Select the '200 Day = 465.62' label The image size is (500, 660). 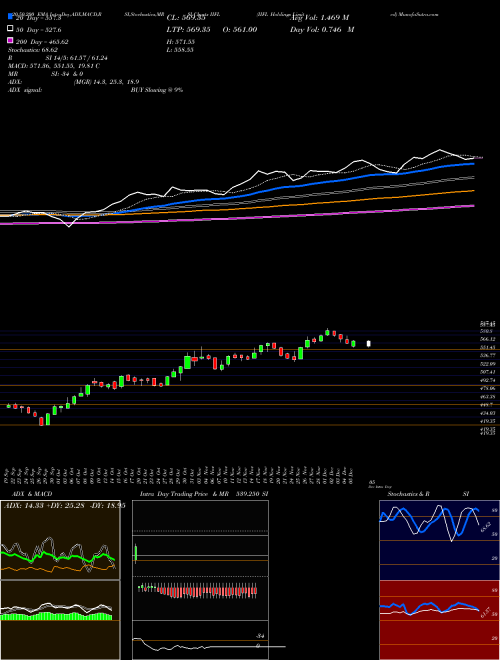click(x=42, y=42)
